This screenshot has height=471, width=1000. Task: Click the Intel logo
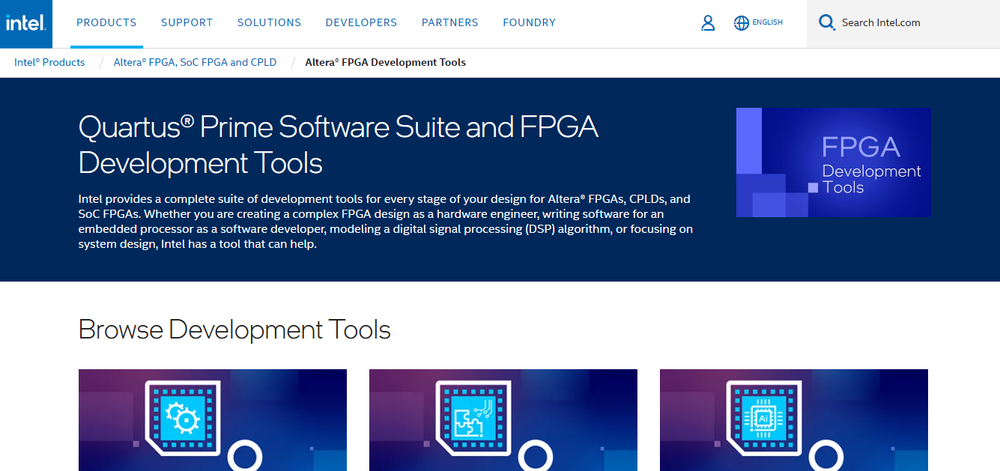click(26, 24)
